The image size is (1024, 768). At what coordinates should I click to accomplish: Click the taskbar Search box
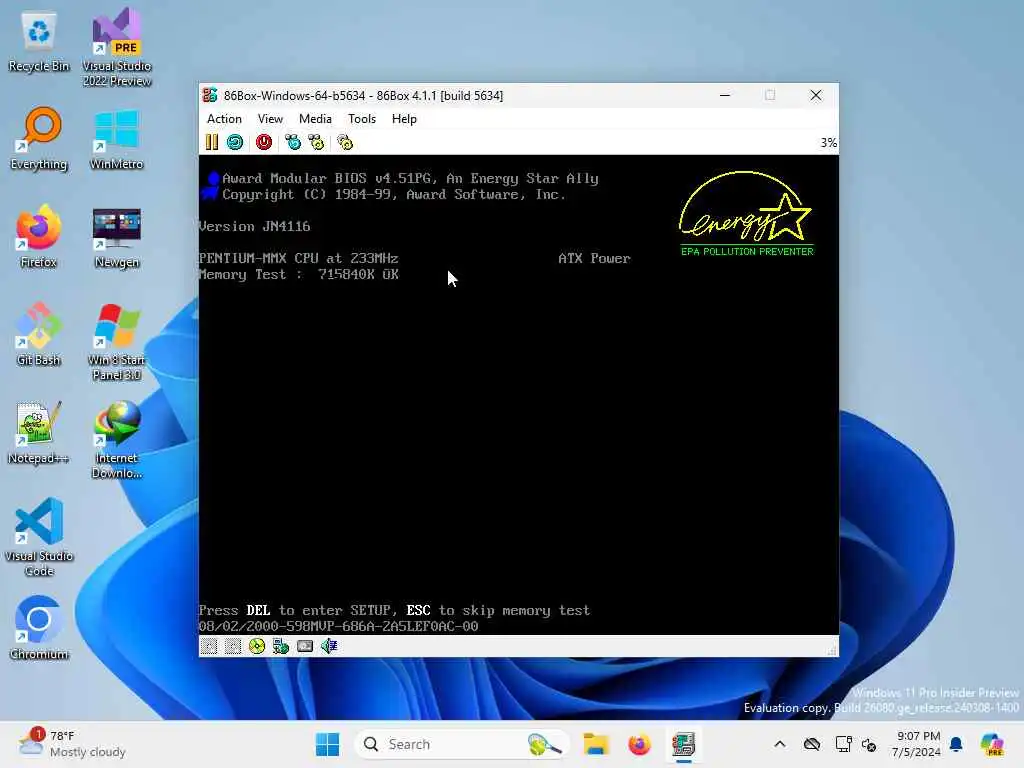(x=461, y=744)
